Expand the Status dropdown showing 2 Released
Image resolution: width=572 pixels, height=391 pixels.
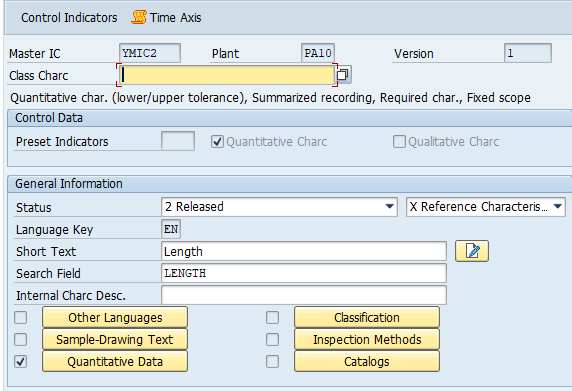(x=279, y=207)
